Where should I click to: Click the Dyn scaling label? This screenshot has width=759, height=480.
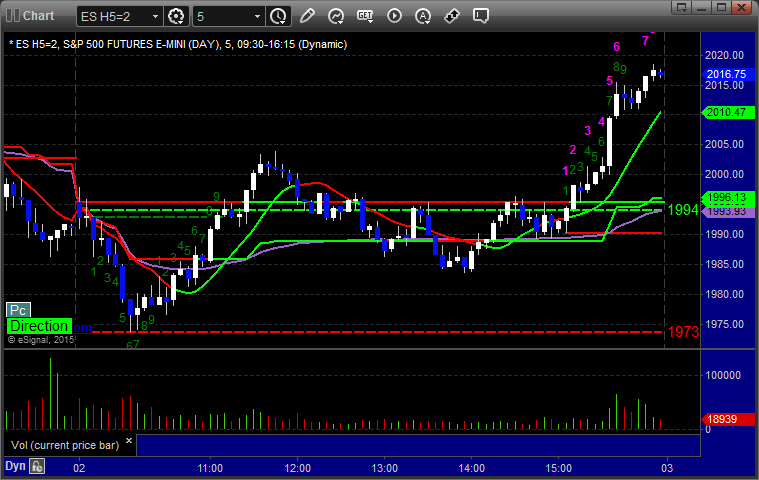click(15, 466)
